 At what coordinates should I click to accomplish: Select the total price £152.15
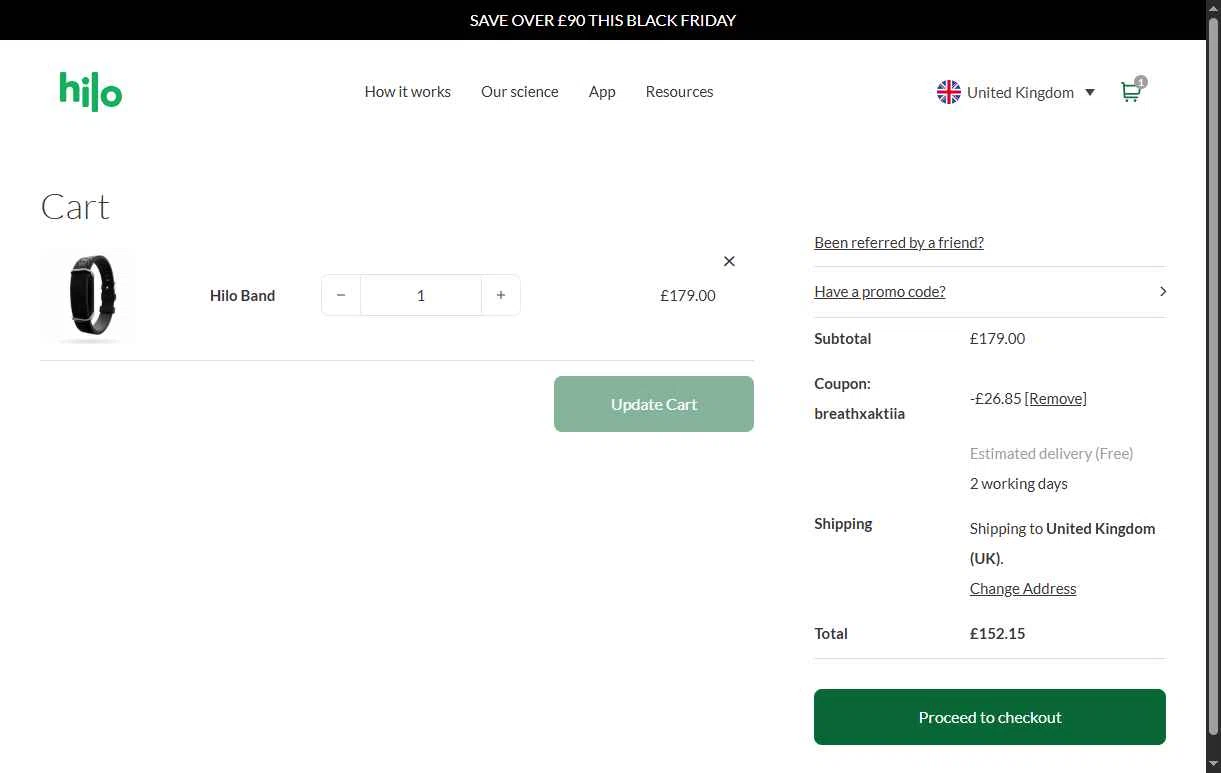click(997, 633)
